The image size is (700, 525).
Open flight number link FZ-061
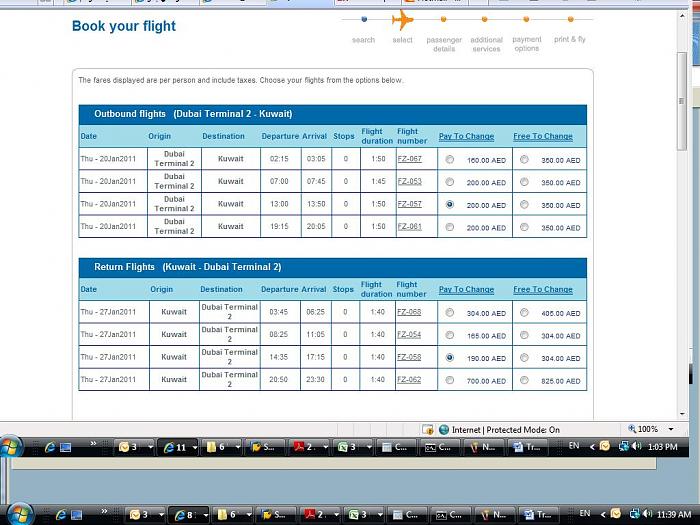point(409,226)
